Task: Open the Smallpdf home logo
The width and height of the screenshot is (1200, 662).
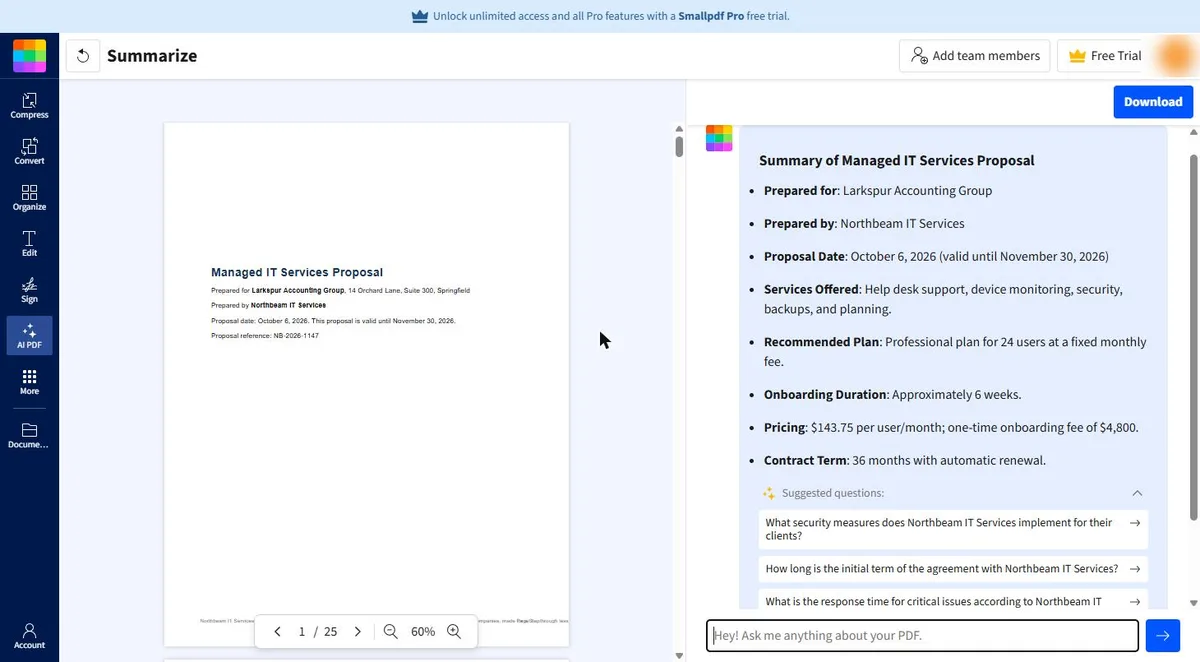Action: tap(29, 56)
